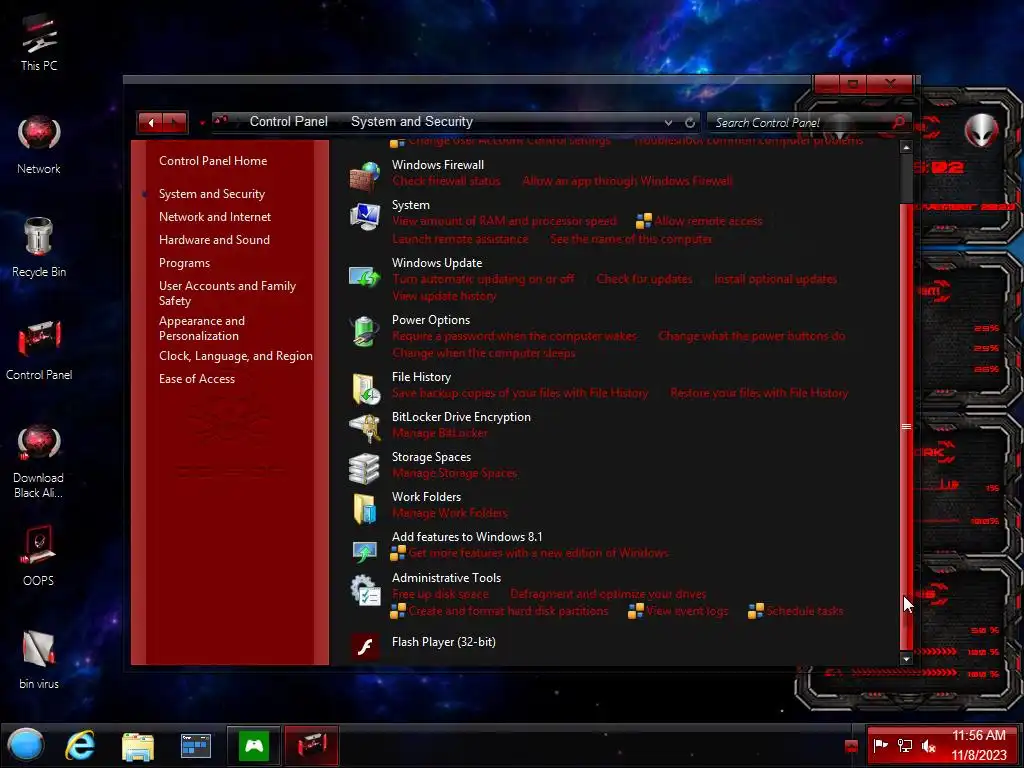Open the Download Black Ali... desktop icon

39,461
